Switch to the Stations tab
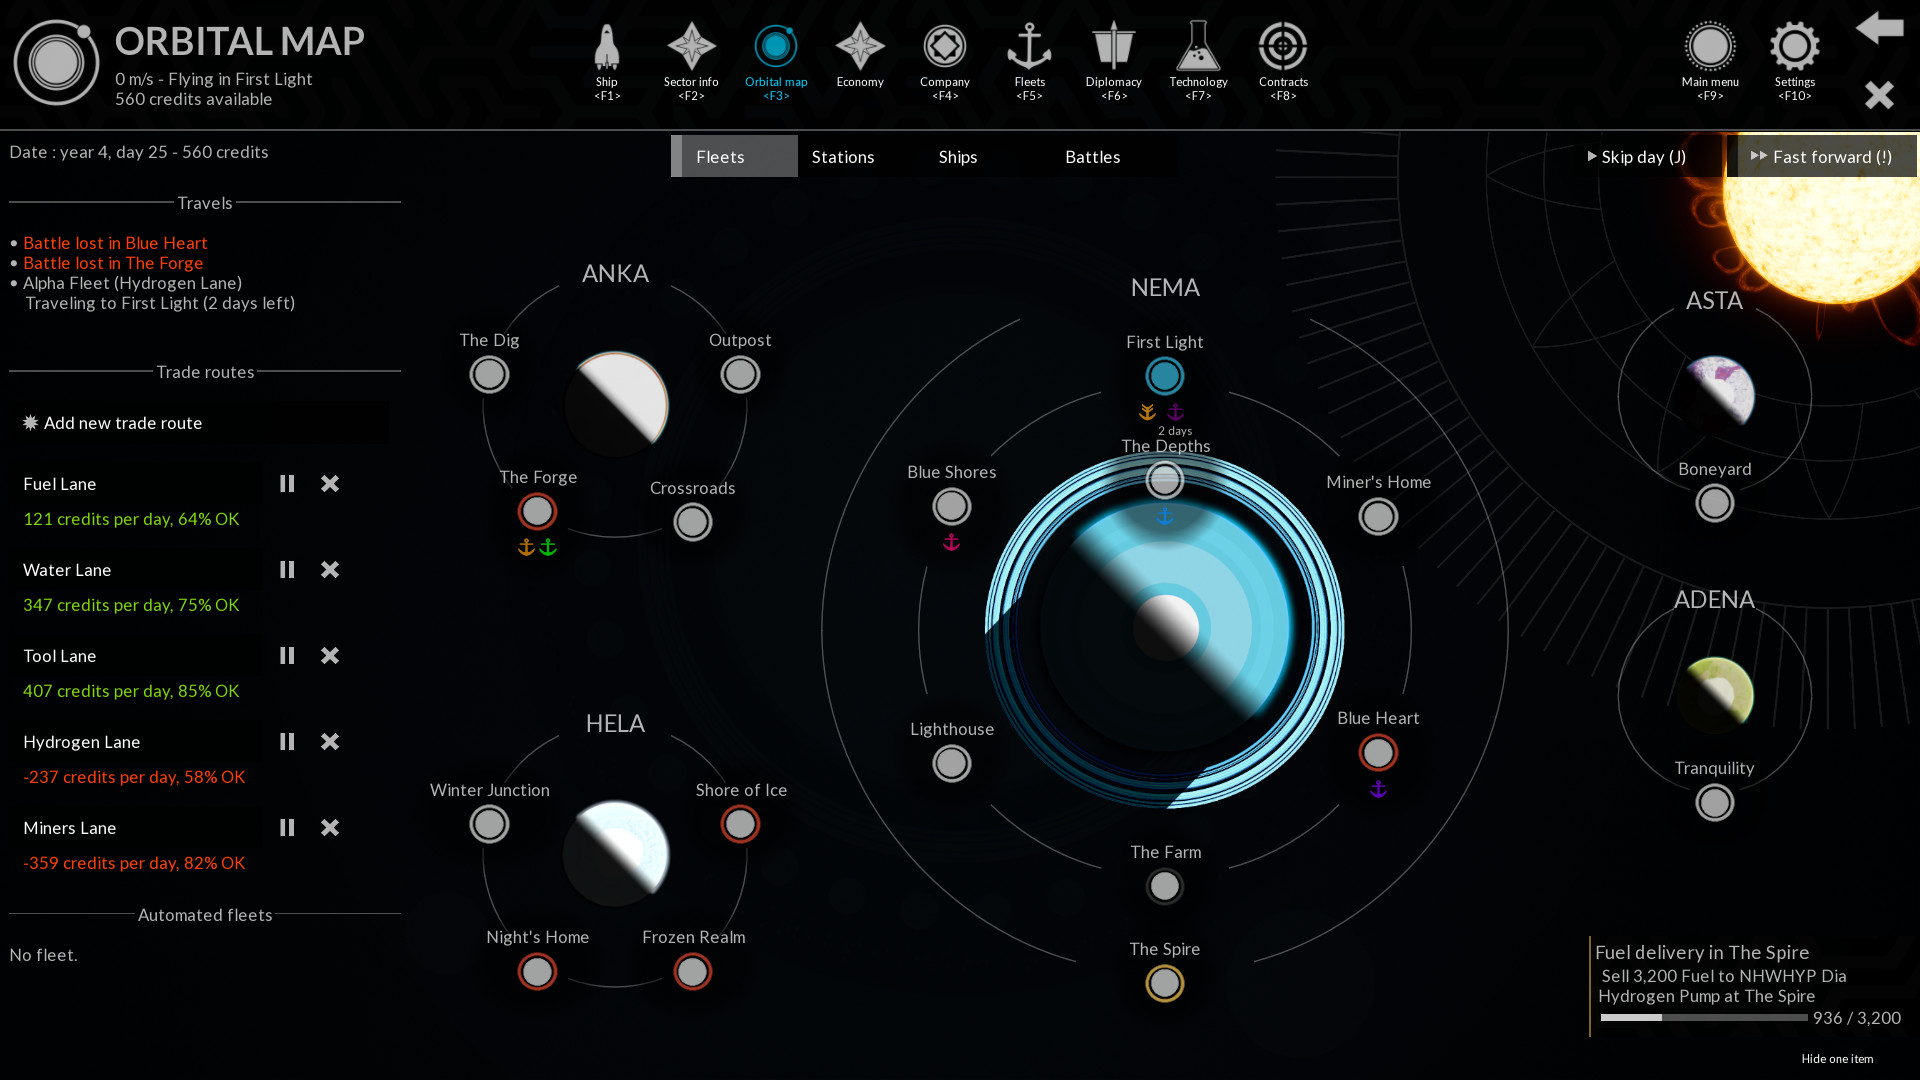This screenshot has height=1080, width=1920. tap(843, 157)
